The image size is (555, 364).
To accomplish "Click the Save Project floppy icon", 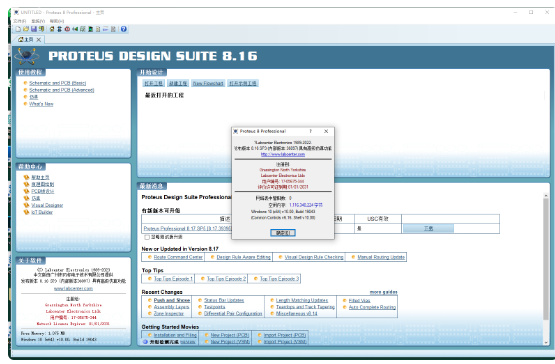I will pyautogui.click(x=34, y=29).
